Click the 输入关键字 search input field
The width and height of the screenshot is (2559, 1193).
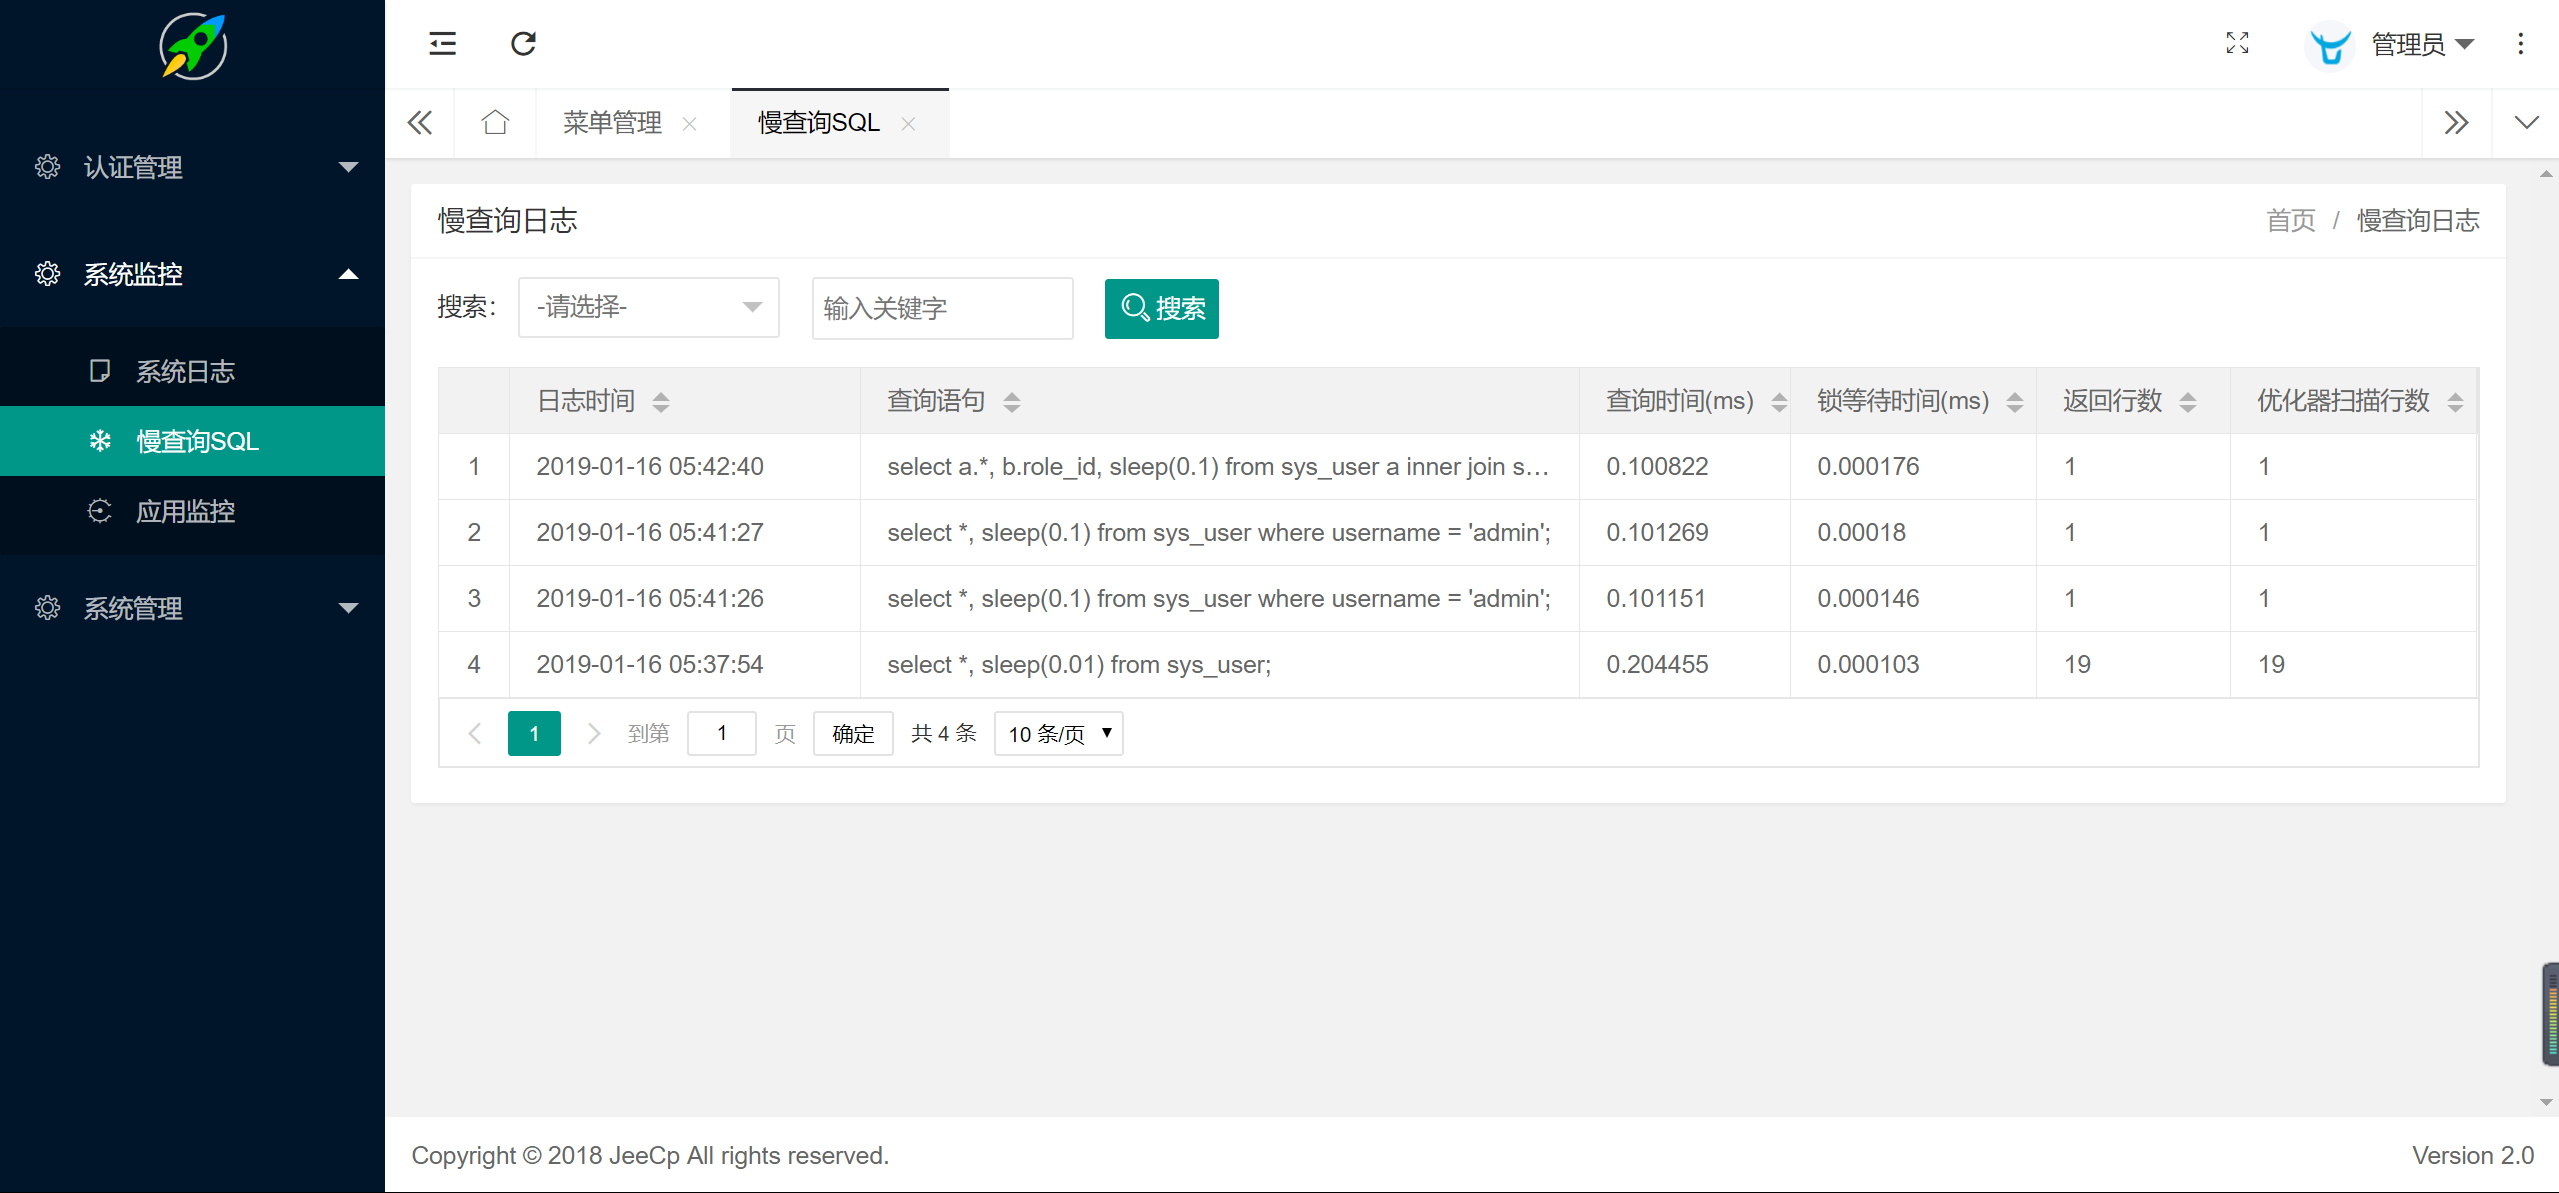941,308
